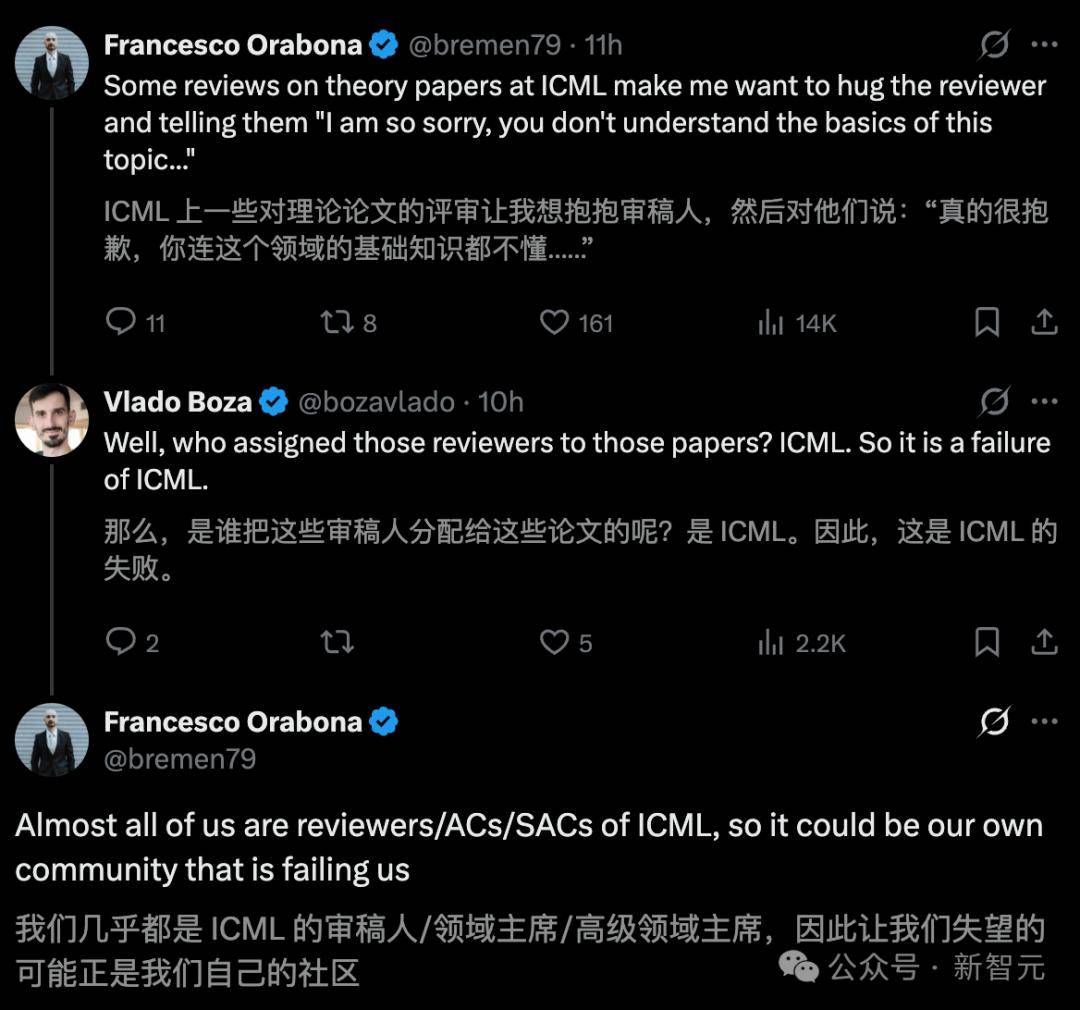The image size is (1080, 1010).
Task: Retweet Vlado Boza's reply
Action: click(x=338, y=643)
